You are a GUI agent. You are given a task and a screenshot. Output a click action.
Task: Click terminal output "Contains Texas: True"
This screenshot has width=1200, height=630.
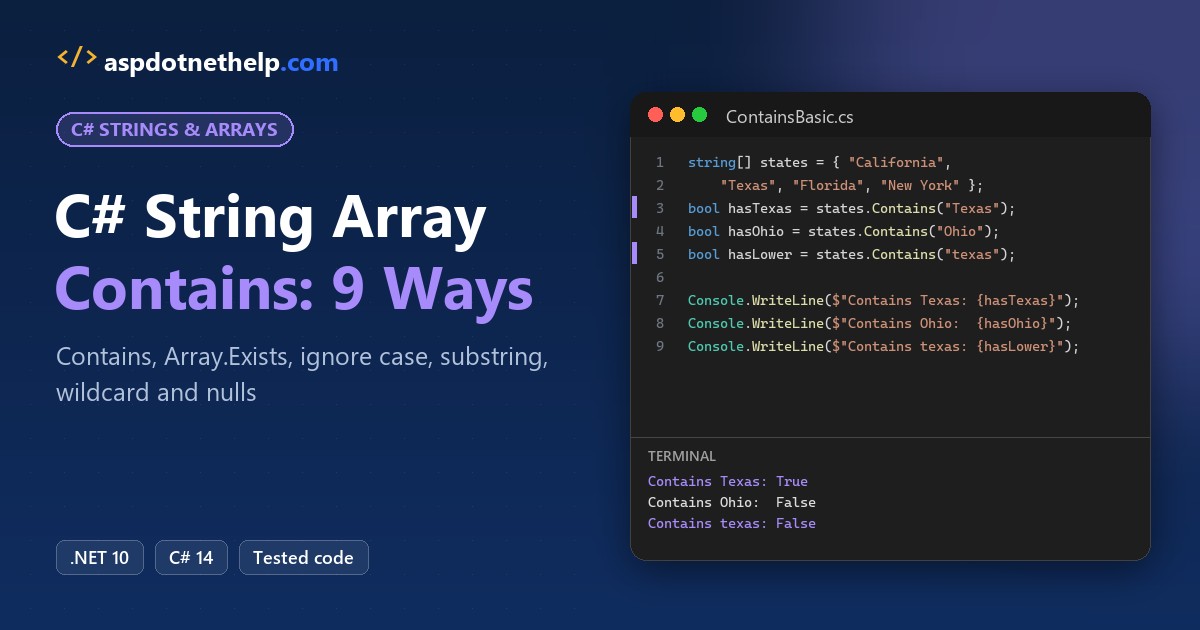click(x=728, y=481)
